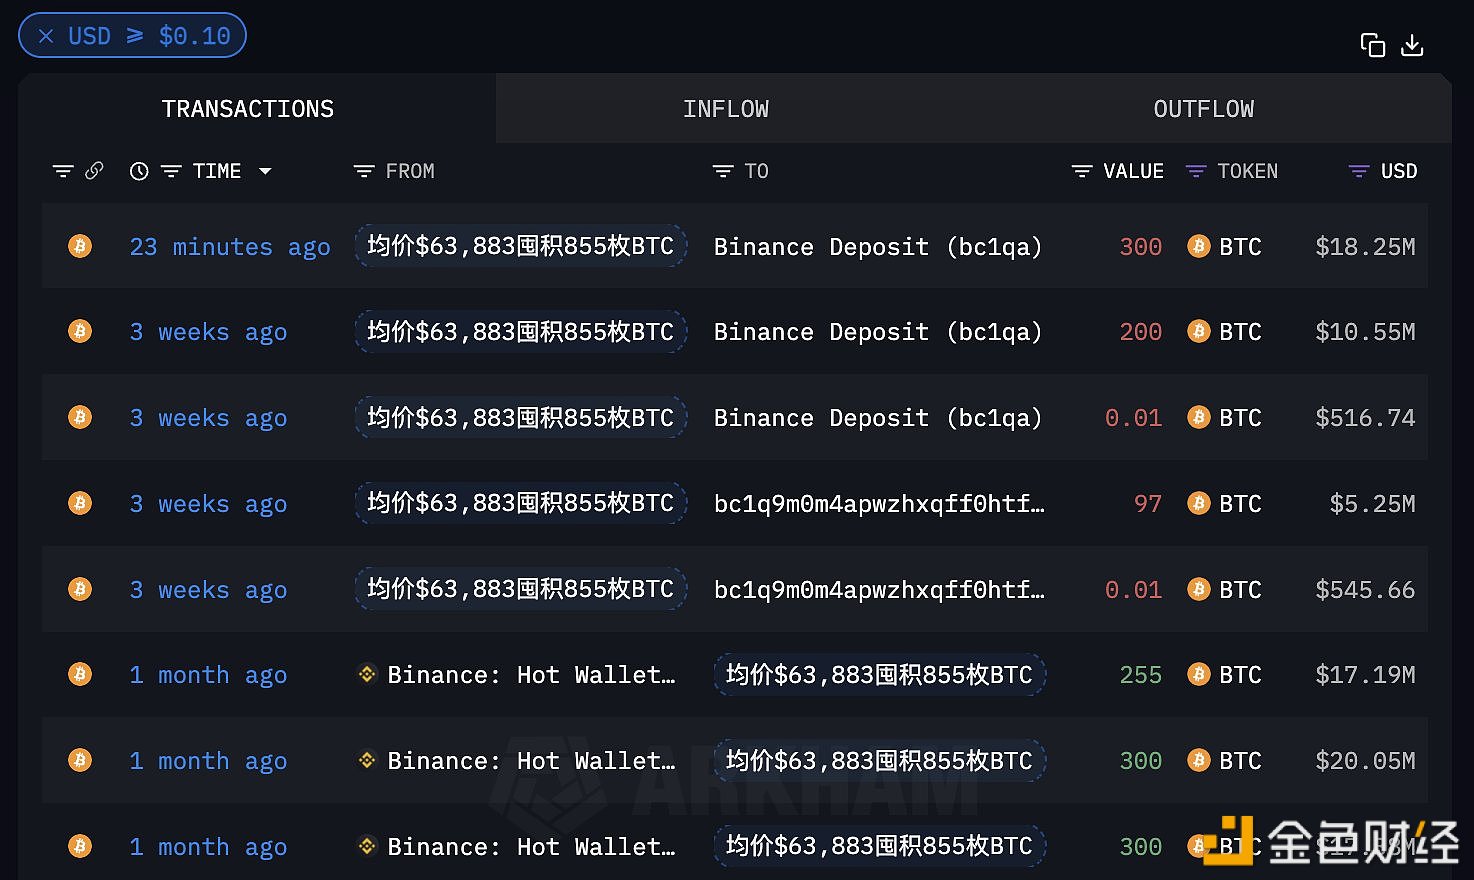Click the $20.05M USD amount
Screen dimensions: 1474x880
point(1365,761)
